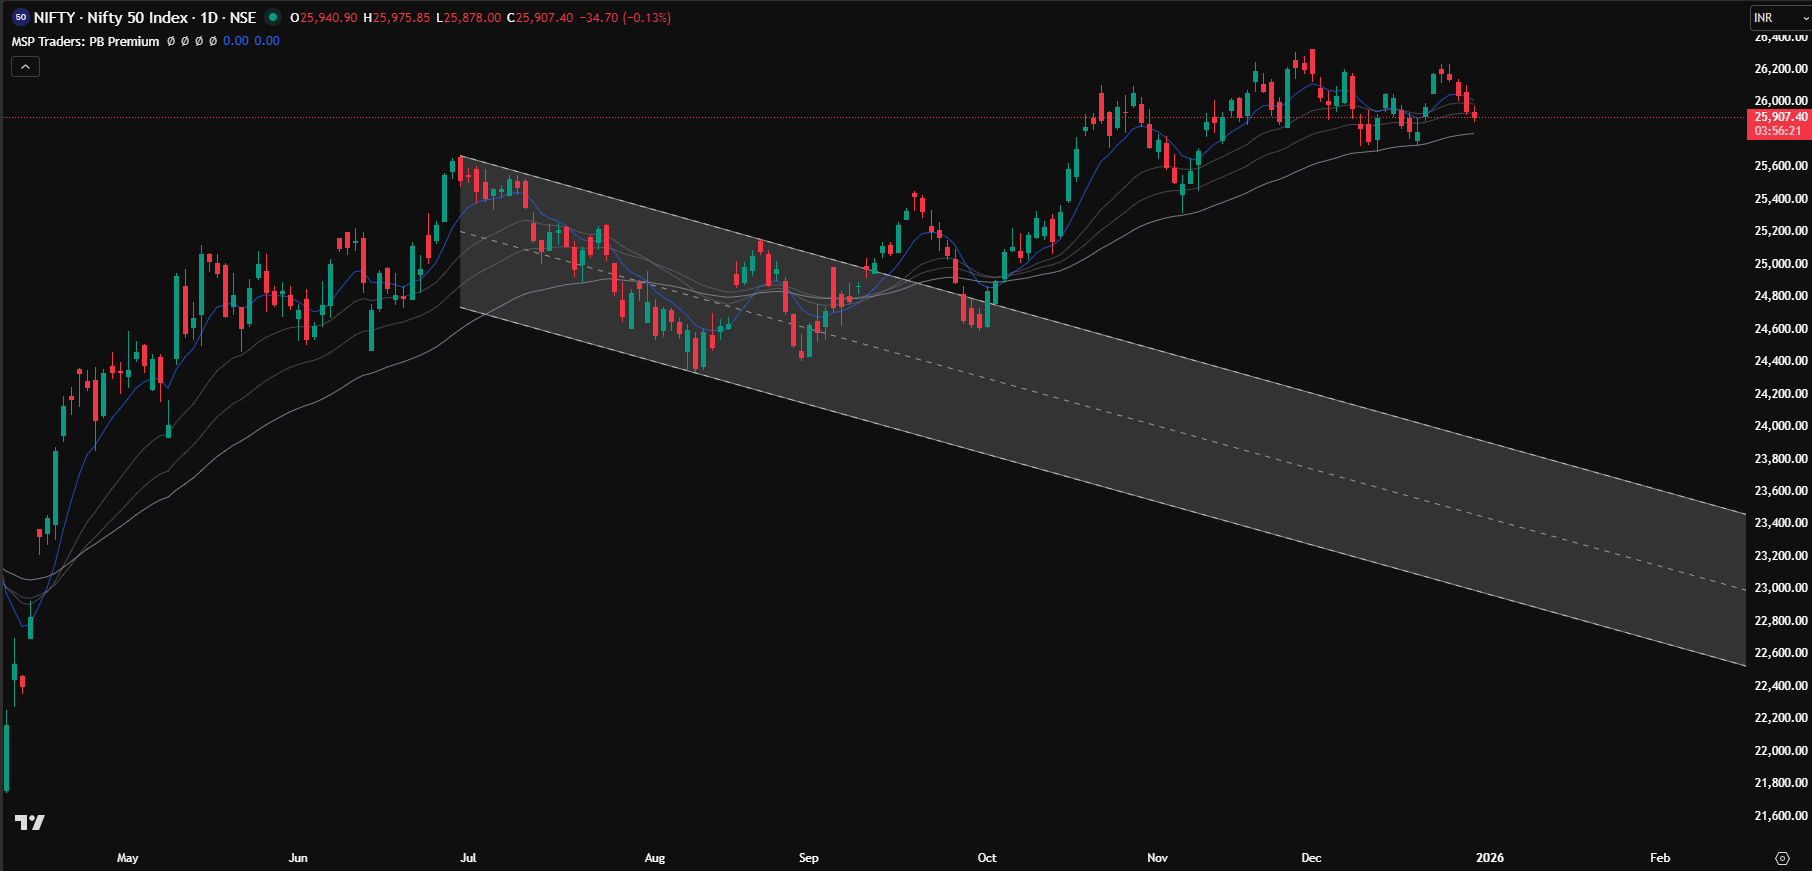Click the 2026 label on the time axis
This screenshot has height=871, width=1812.
[x=1489, y=858]
